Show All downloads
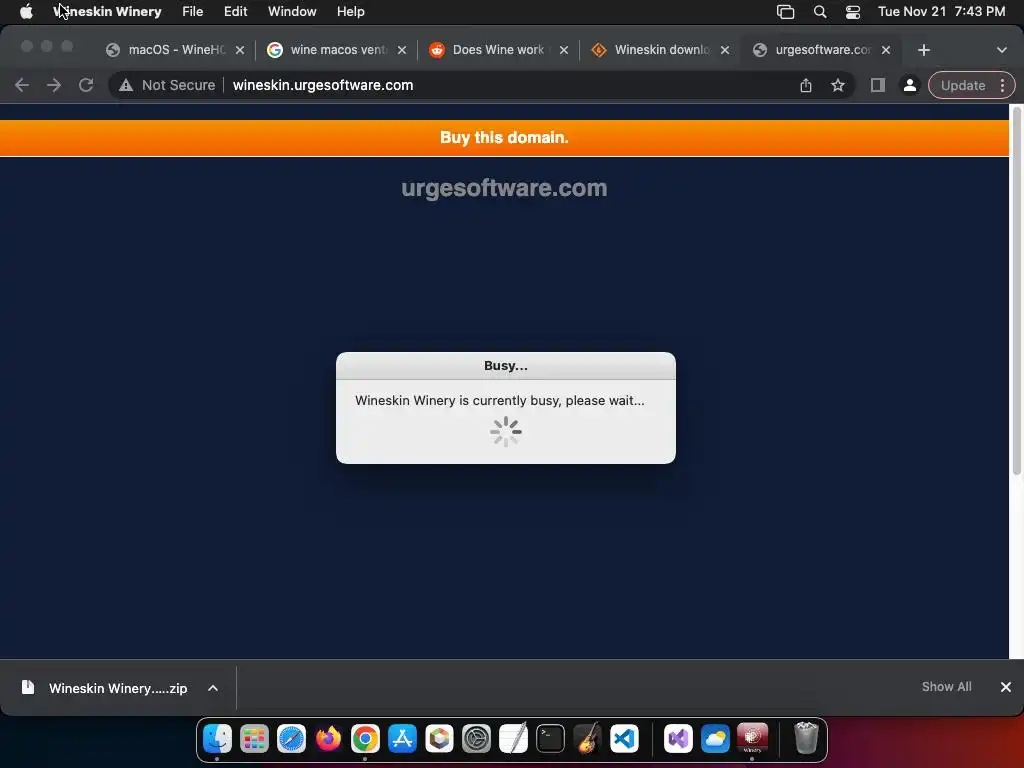This screenshot has height=768, width=1024. 946,686
